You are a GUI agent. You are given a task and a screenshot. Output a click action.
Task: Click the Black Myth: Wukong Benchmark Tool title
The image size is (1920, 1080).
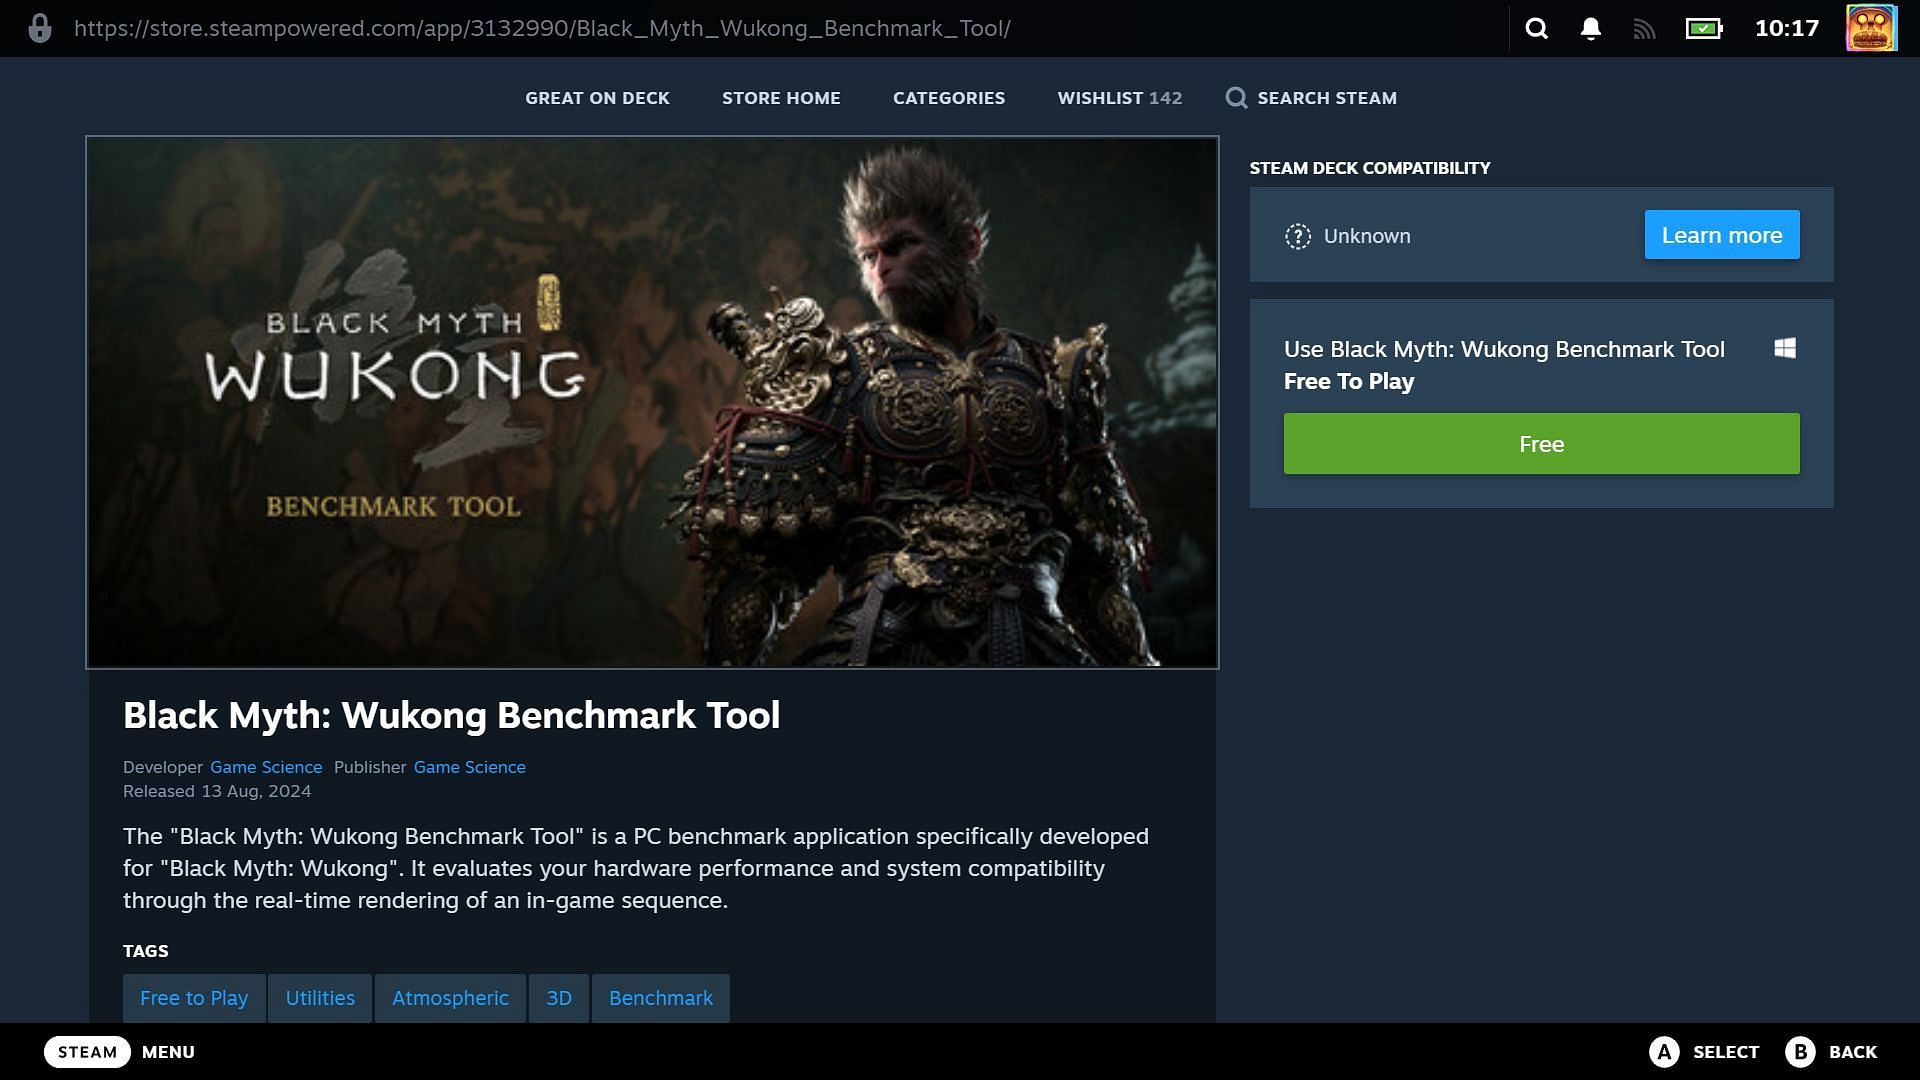pyautogui.click(x=451, y=715)
